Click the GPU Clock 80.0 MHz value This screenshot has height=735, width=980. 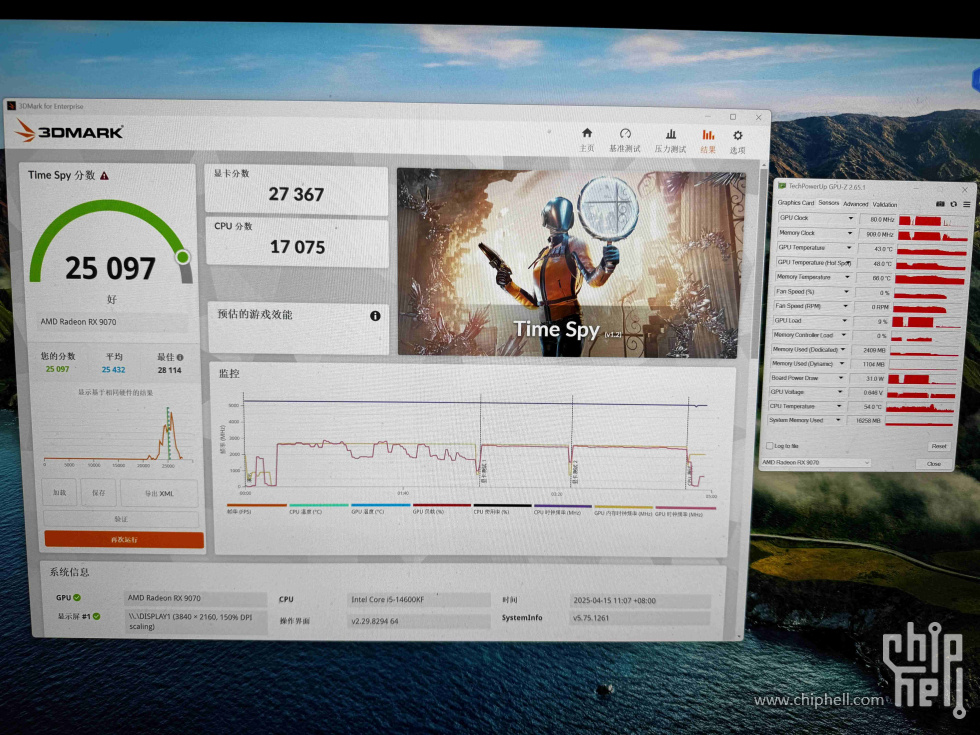click(x=878, y=219)
